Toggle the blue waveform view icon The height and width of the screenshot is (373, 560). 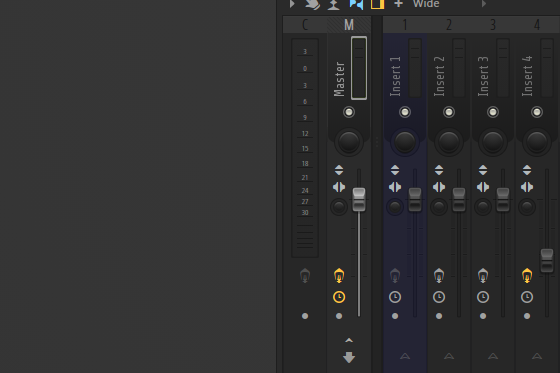(356, 4)
